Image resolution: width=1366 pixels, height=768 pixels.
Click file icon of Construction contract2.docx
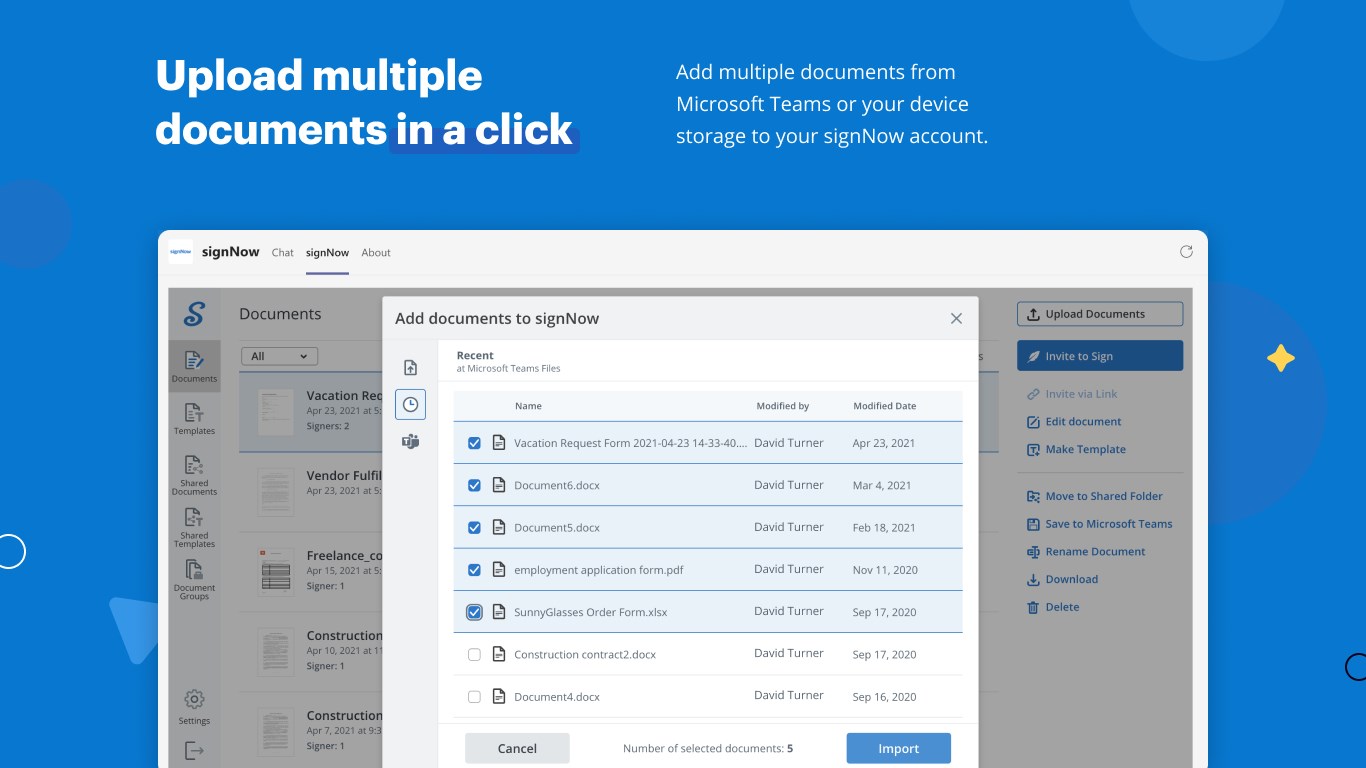click(x=499, y=654)
